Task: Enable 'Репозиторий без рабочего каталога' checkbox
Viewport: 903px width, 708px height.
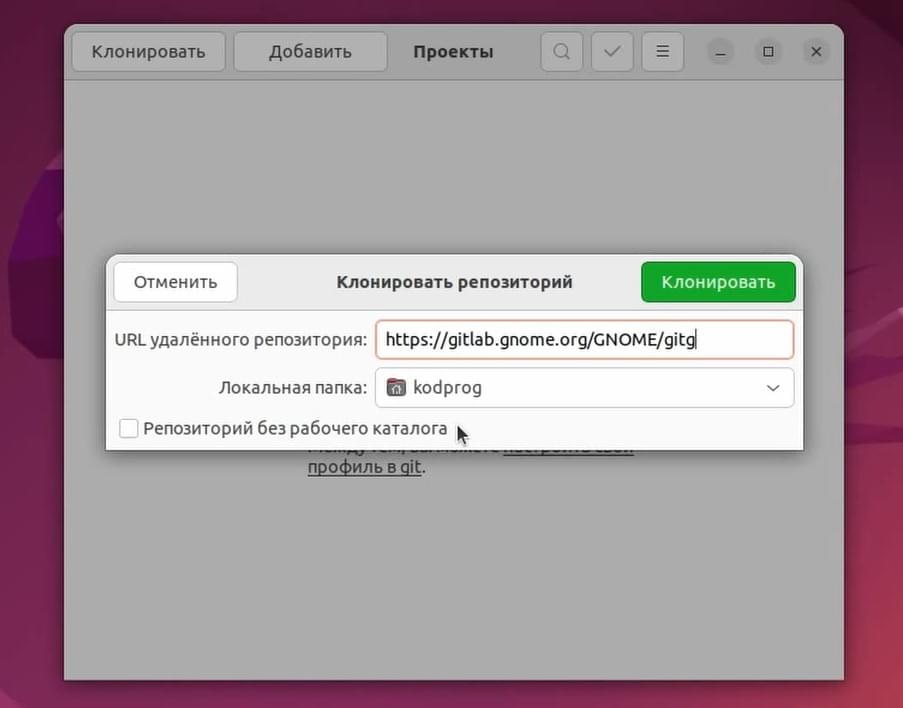Action: click(x=128, y=429)
